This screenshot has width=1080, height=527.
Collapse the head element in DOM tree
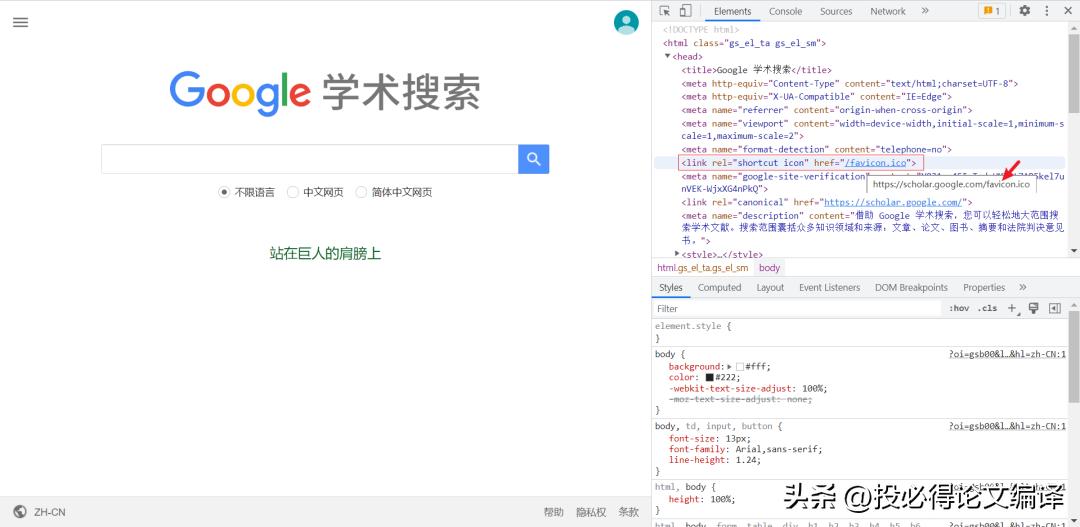pyautogui.click(x=667, y=56)
